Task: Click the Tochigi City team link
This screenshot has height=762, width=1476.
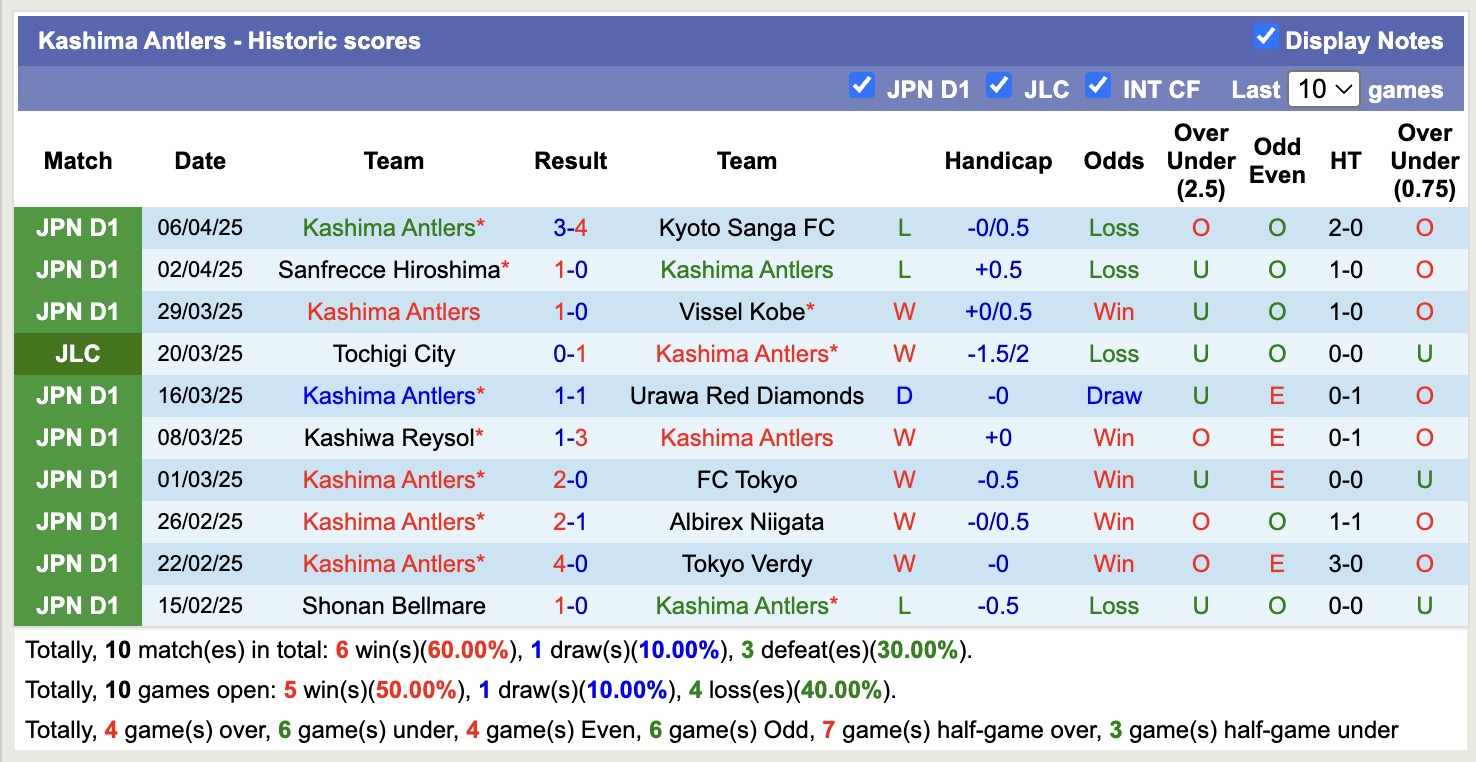Action: 394,353
